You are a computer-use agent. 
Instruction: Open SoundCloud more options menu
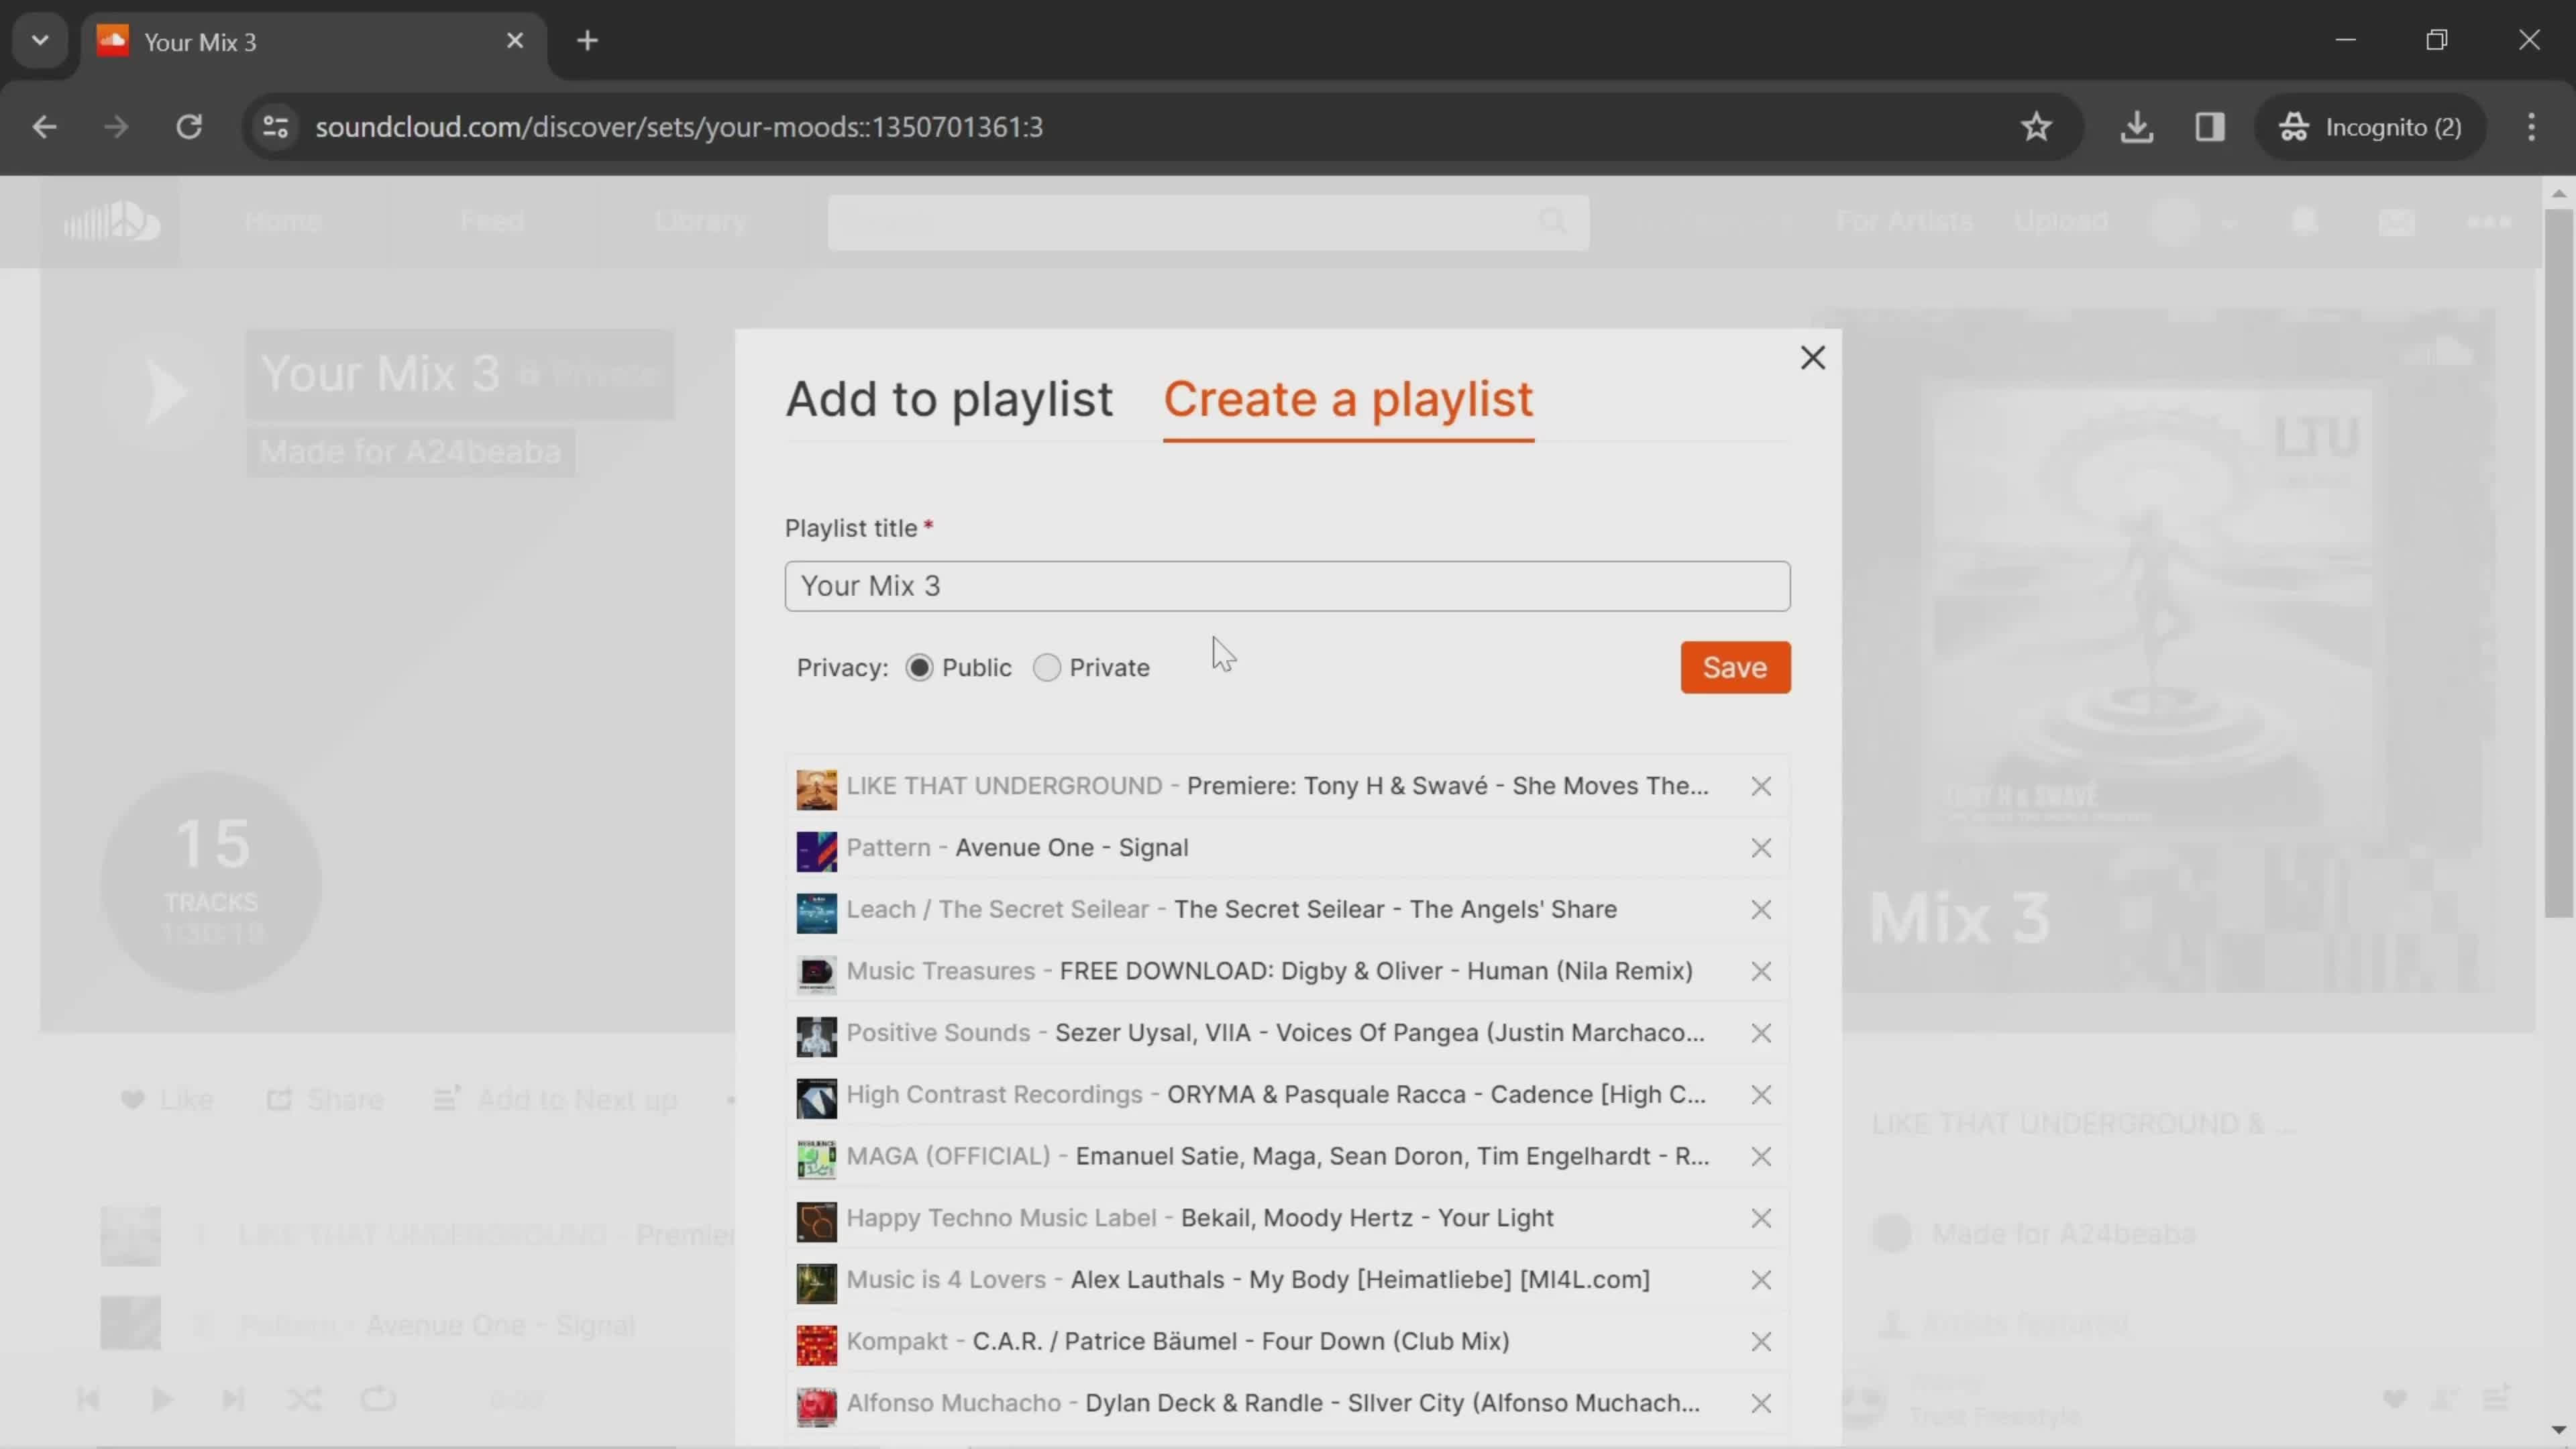tap(2489, 221)
